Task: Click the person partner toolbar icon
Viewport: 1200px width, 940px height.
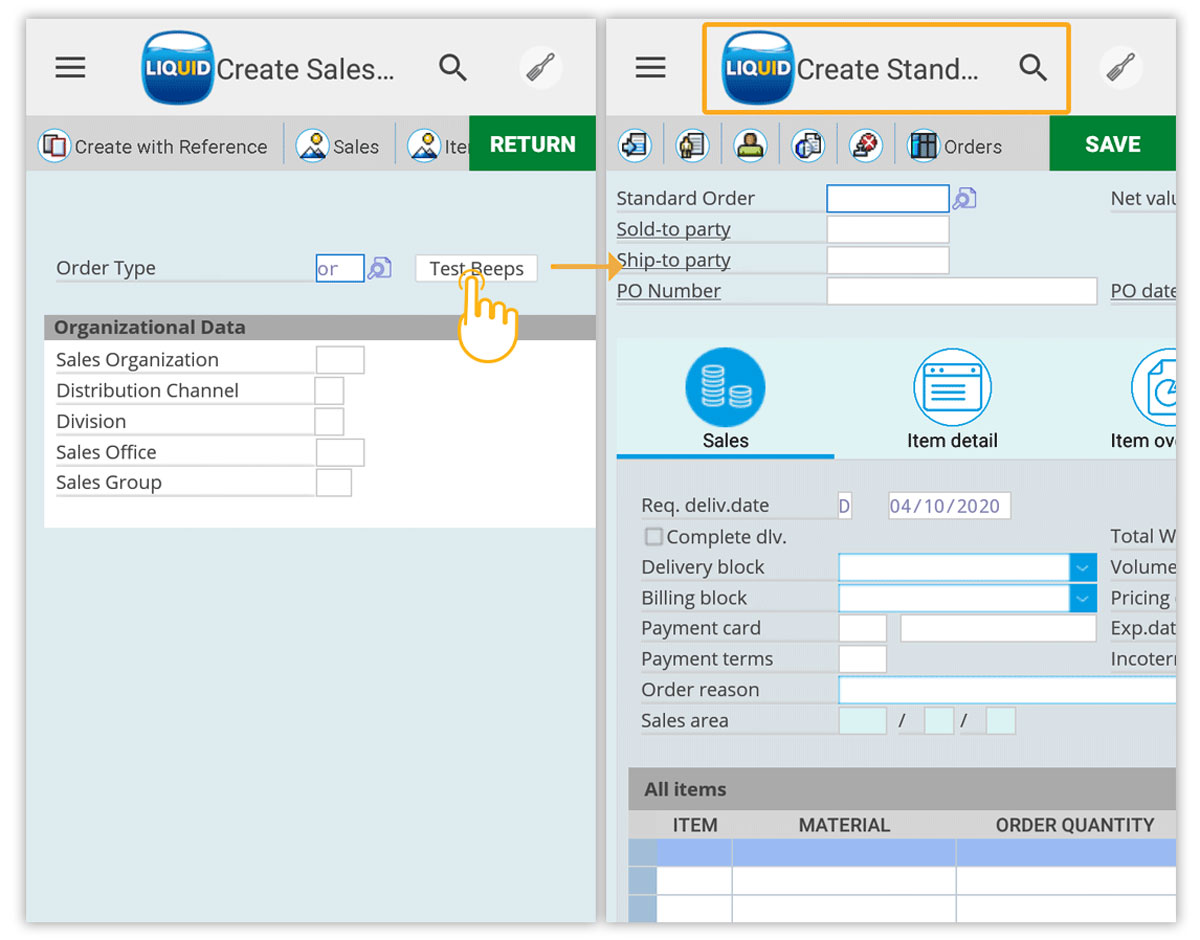Action: (x=750, y=146)
